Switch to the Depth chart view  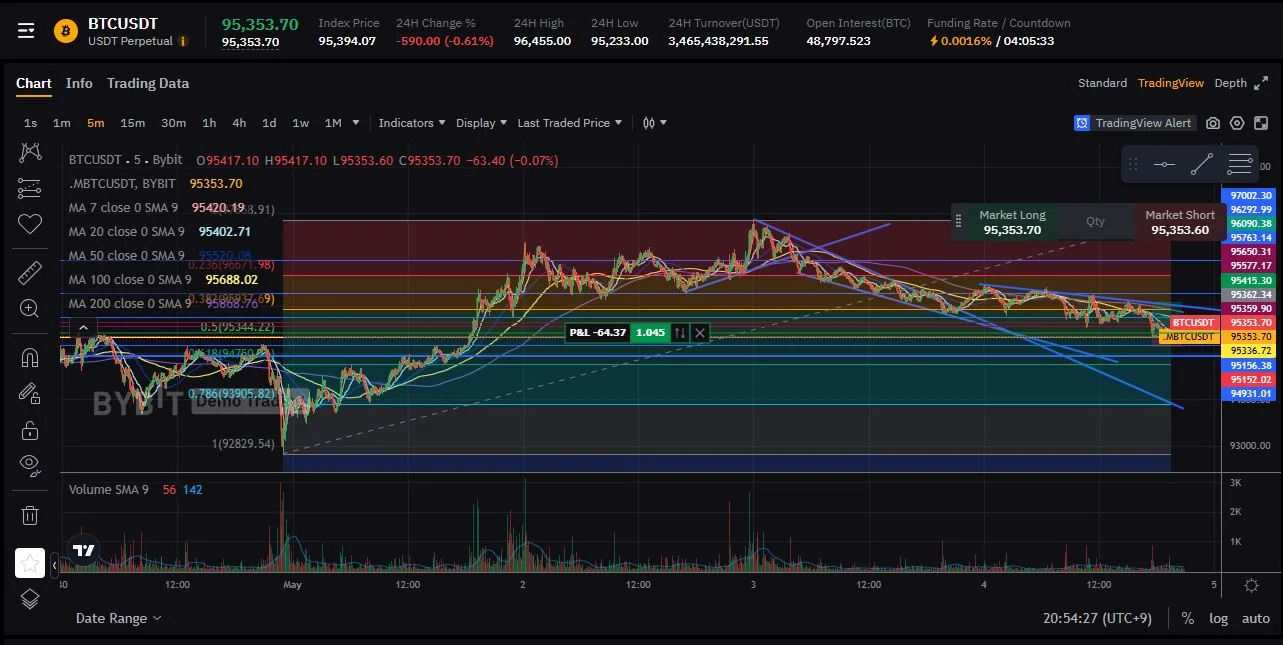(x=1231, y=83)
